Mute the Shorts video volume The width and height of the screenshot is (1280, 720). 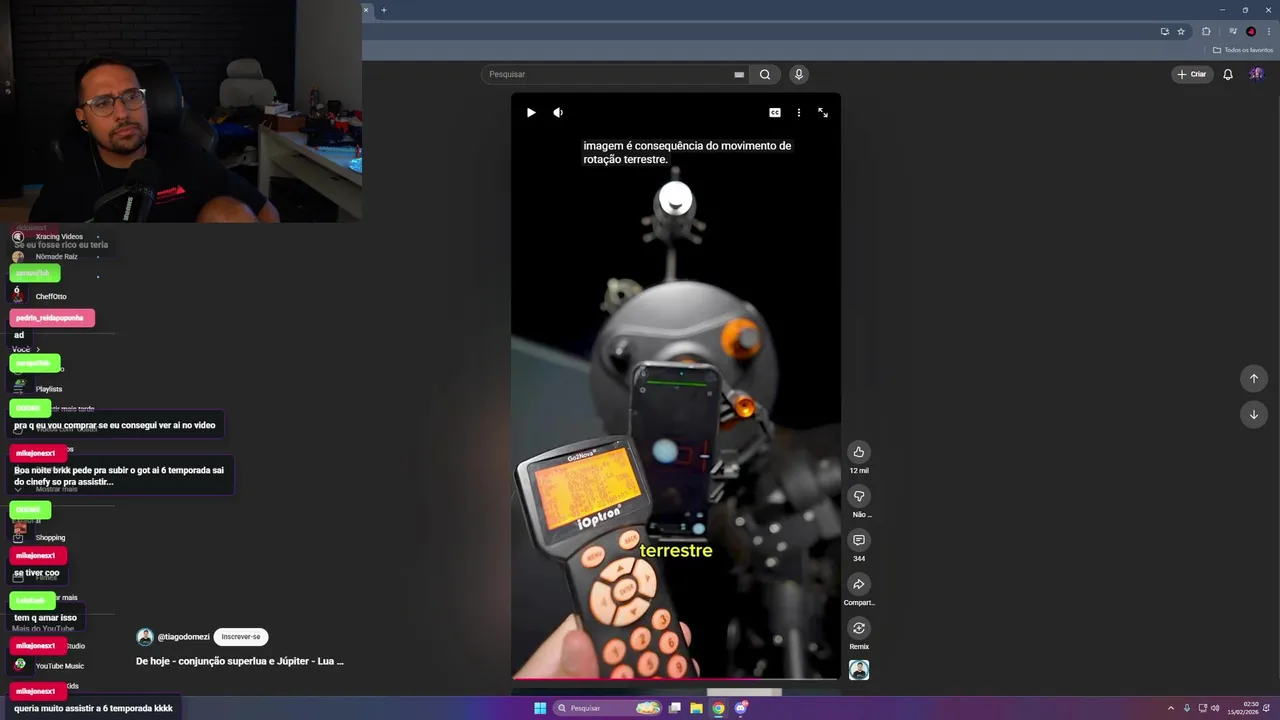[x=558, y=113]
